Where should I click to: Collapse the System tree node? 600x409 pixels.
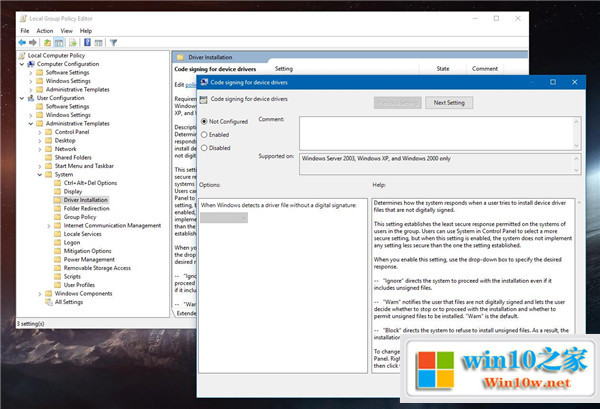tap(40, 174)
